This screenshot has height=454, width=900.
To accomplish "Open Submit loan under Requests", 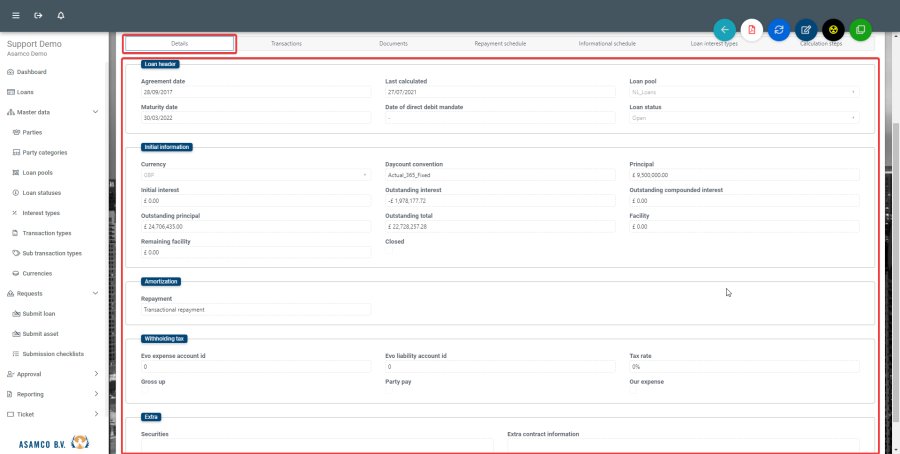I will 39,313.
